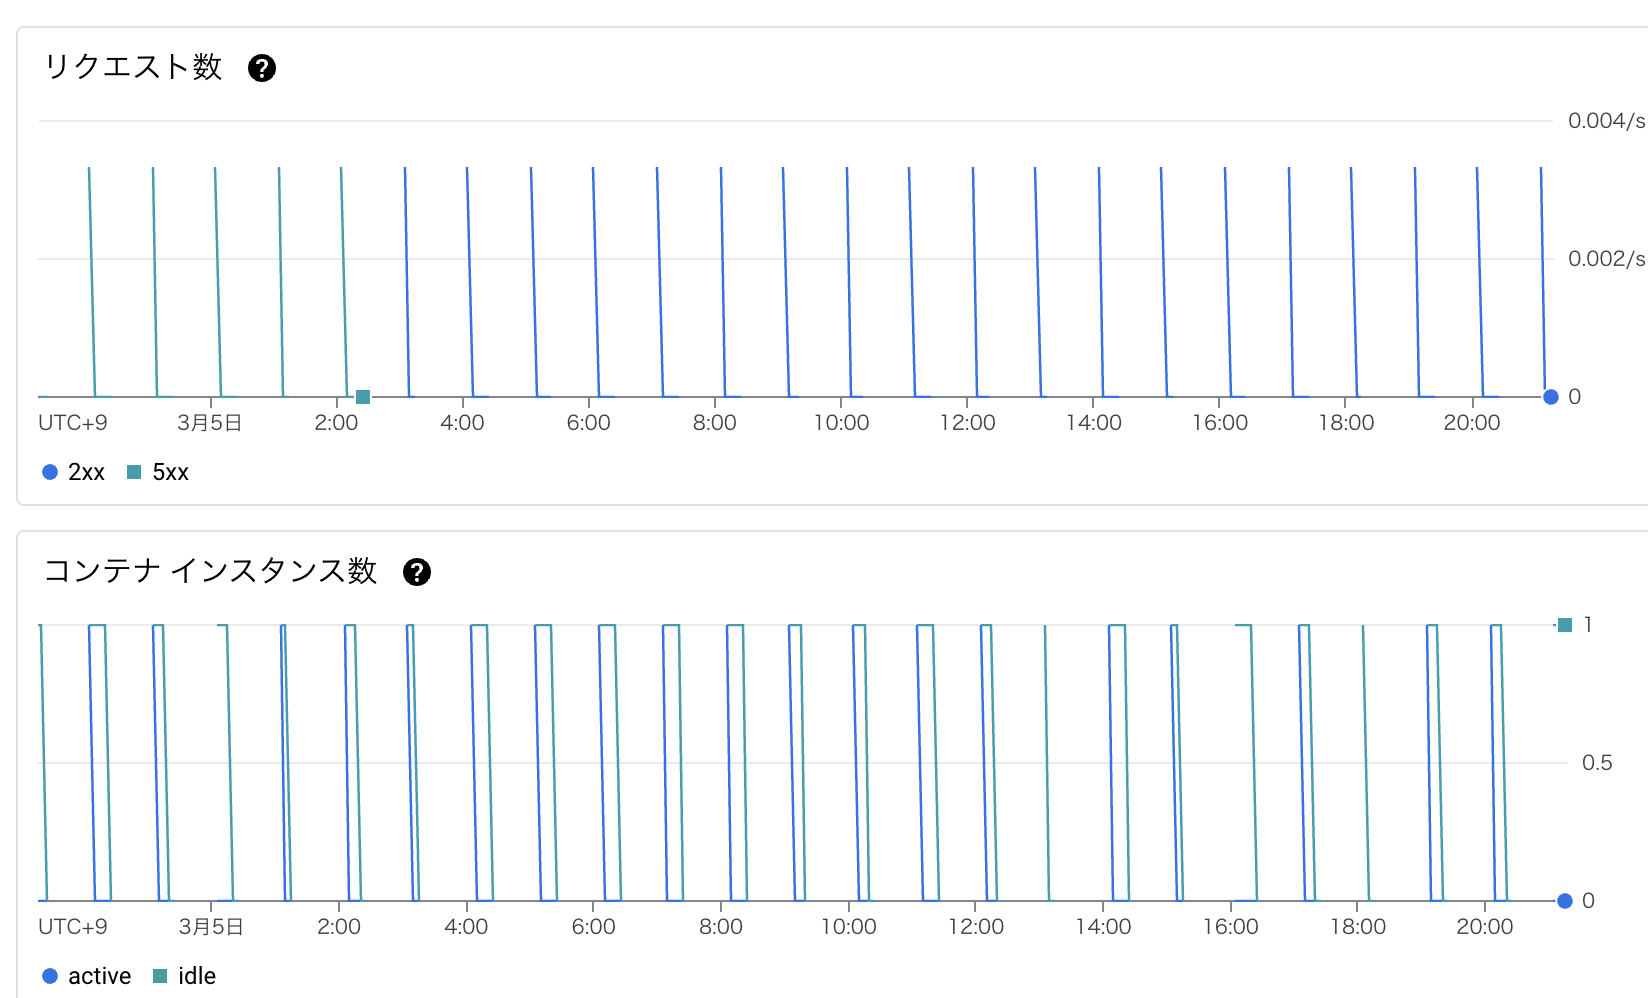The height and width of the screenshot is (998, 1648).
Task: Click 2:00 tick label on request chart
Action: (336, 423)
